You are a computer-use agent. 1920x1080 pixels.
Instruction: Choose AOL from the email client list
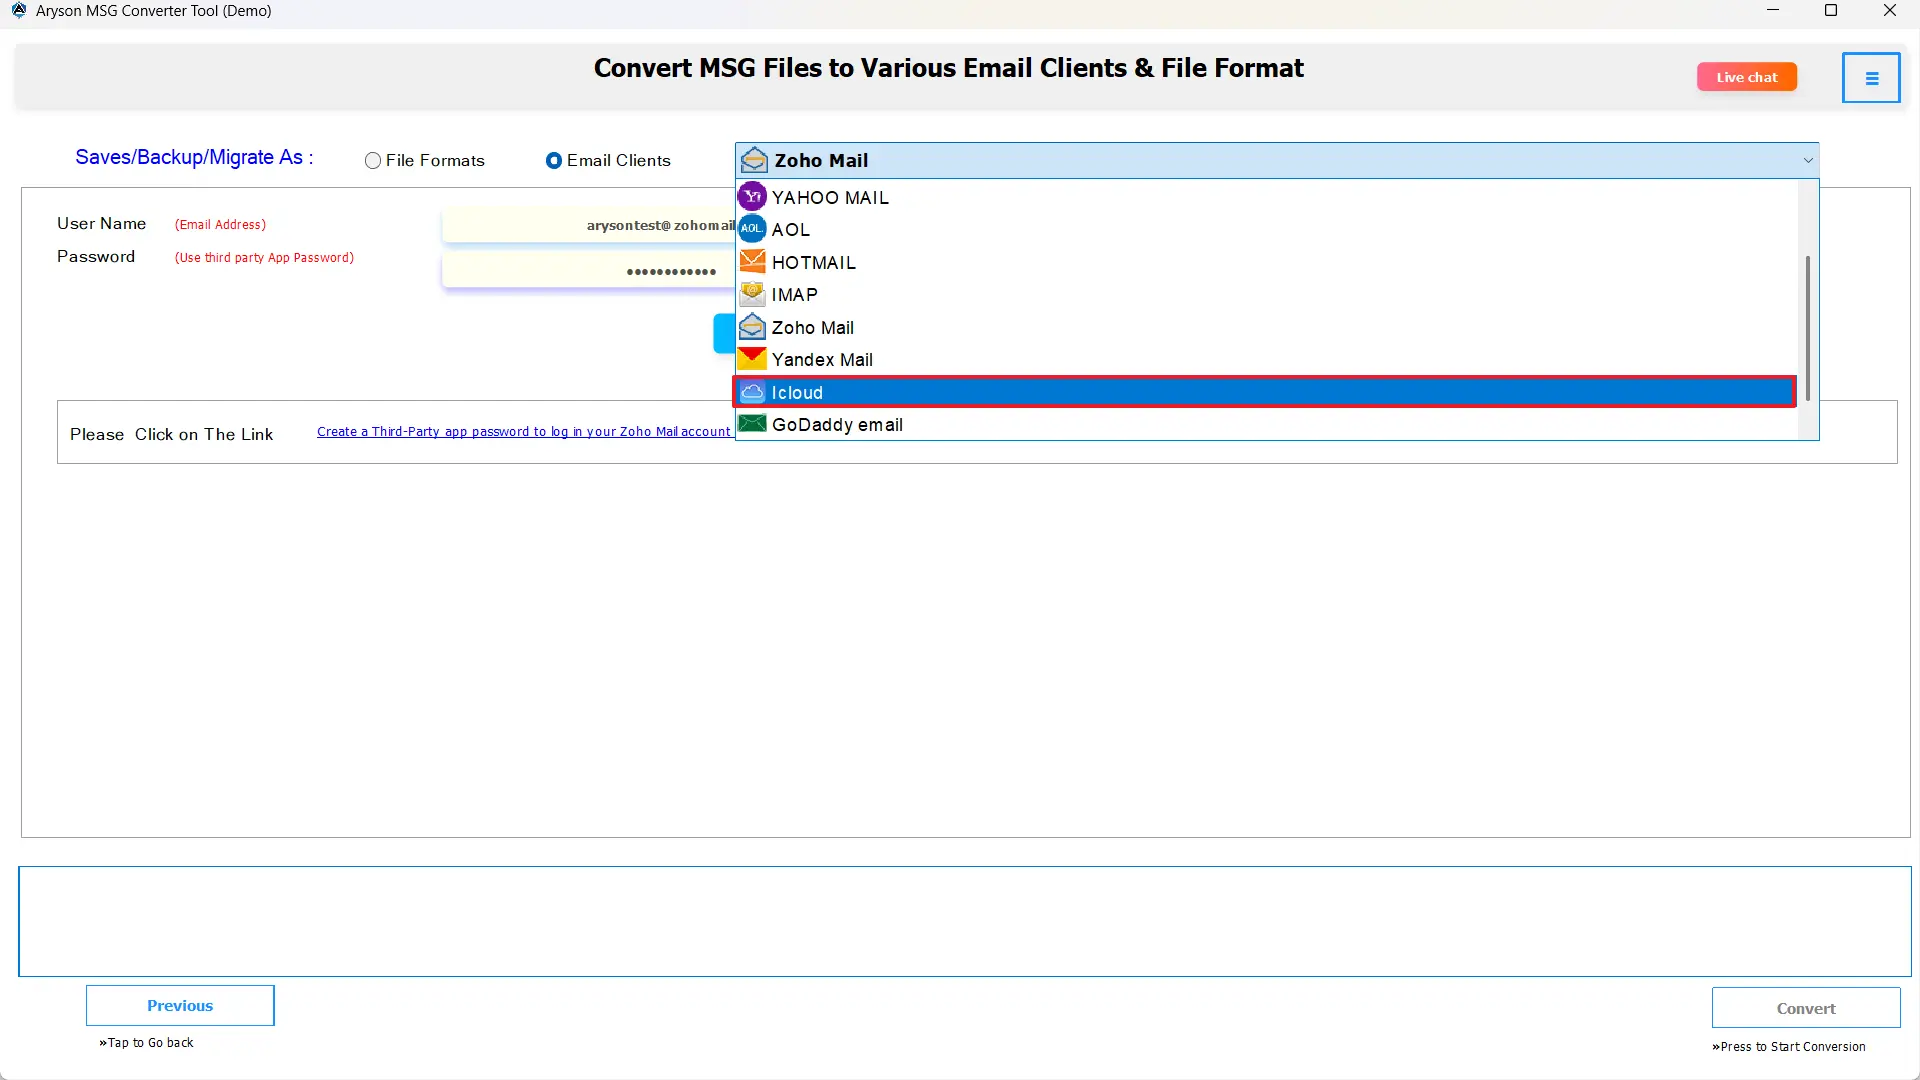(1267, 229)
